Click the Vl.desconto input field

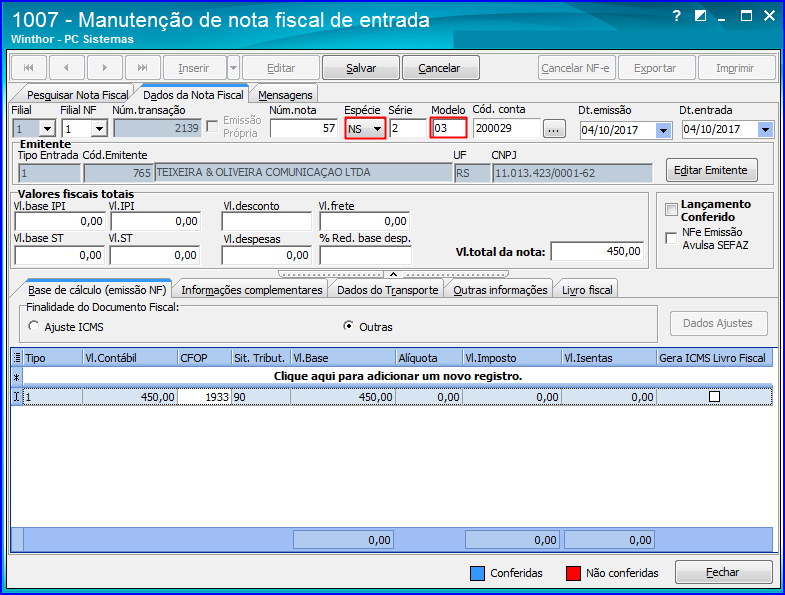coord(266,221)
